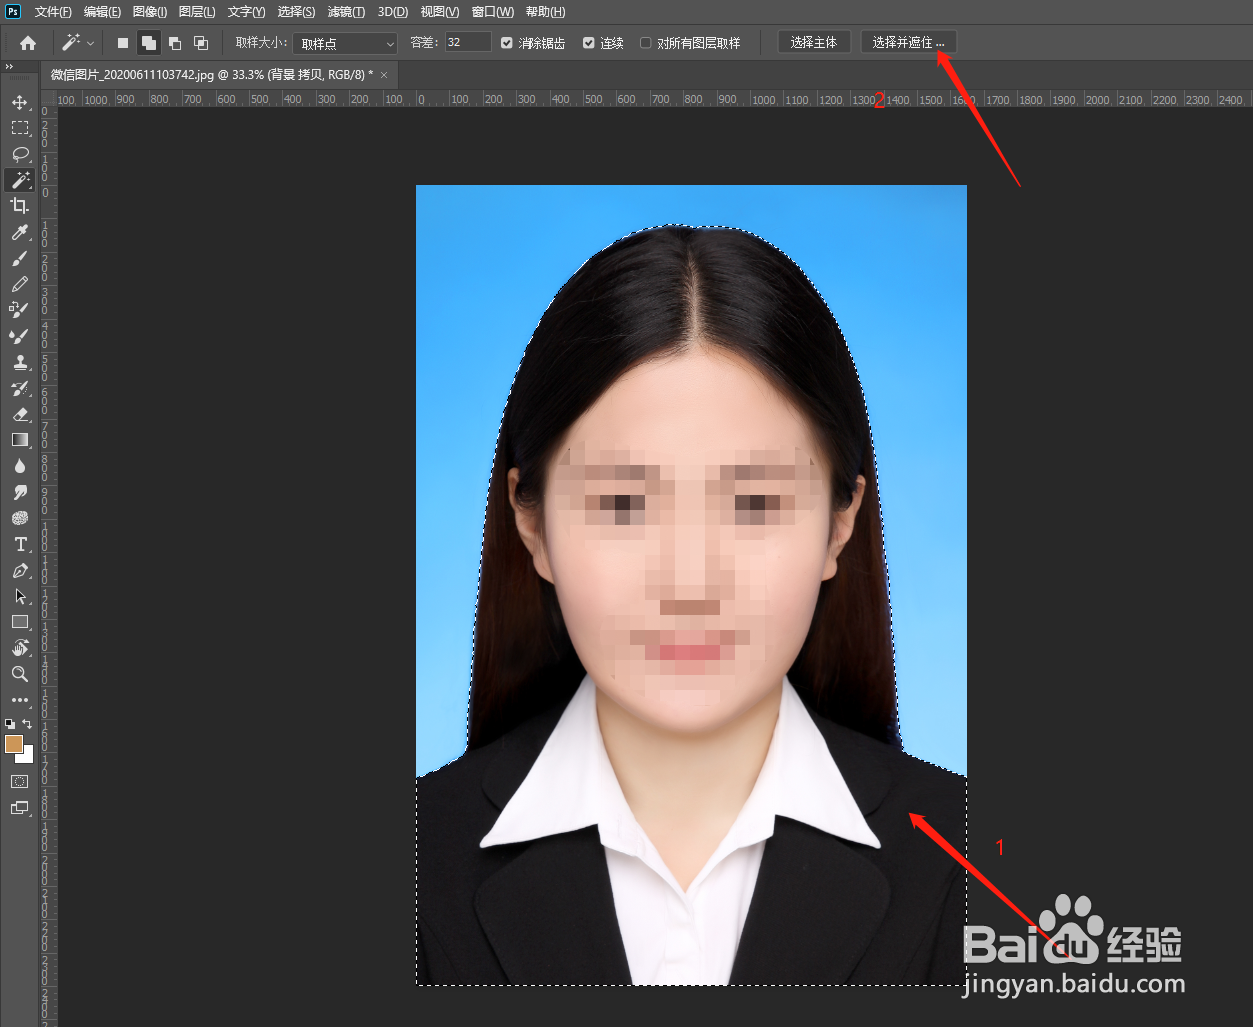Open the background color swatch
The height and width of the screenshot is (1027, 1253).
(28, 757)
